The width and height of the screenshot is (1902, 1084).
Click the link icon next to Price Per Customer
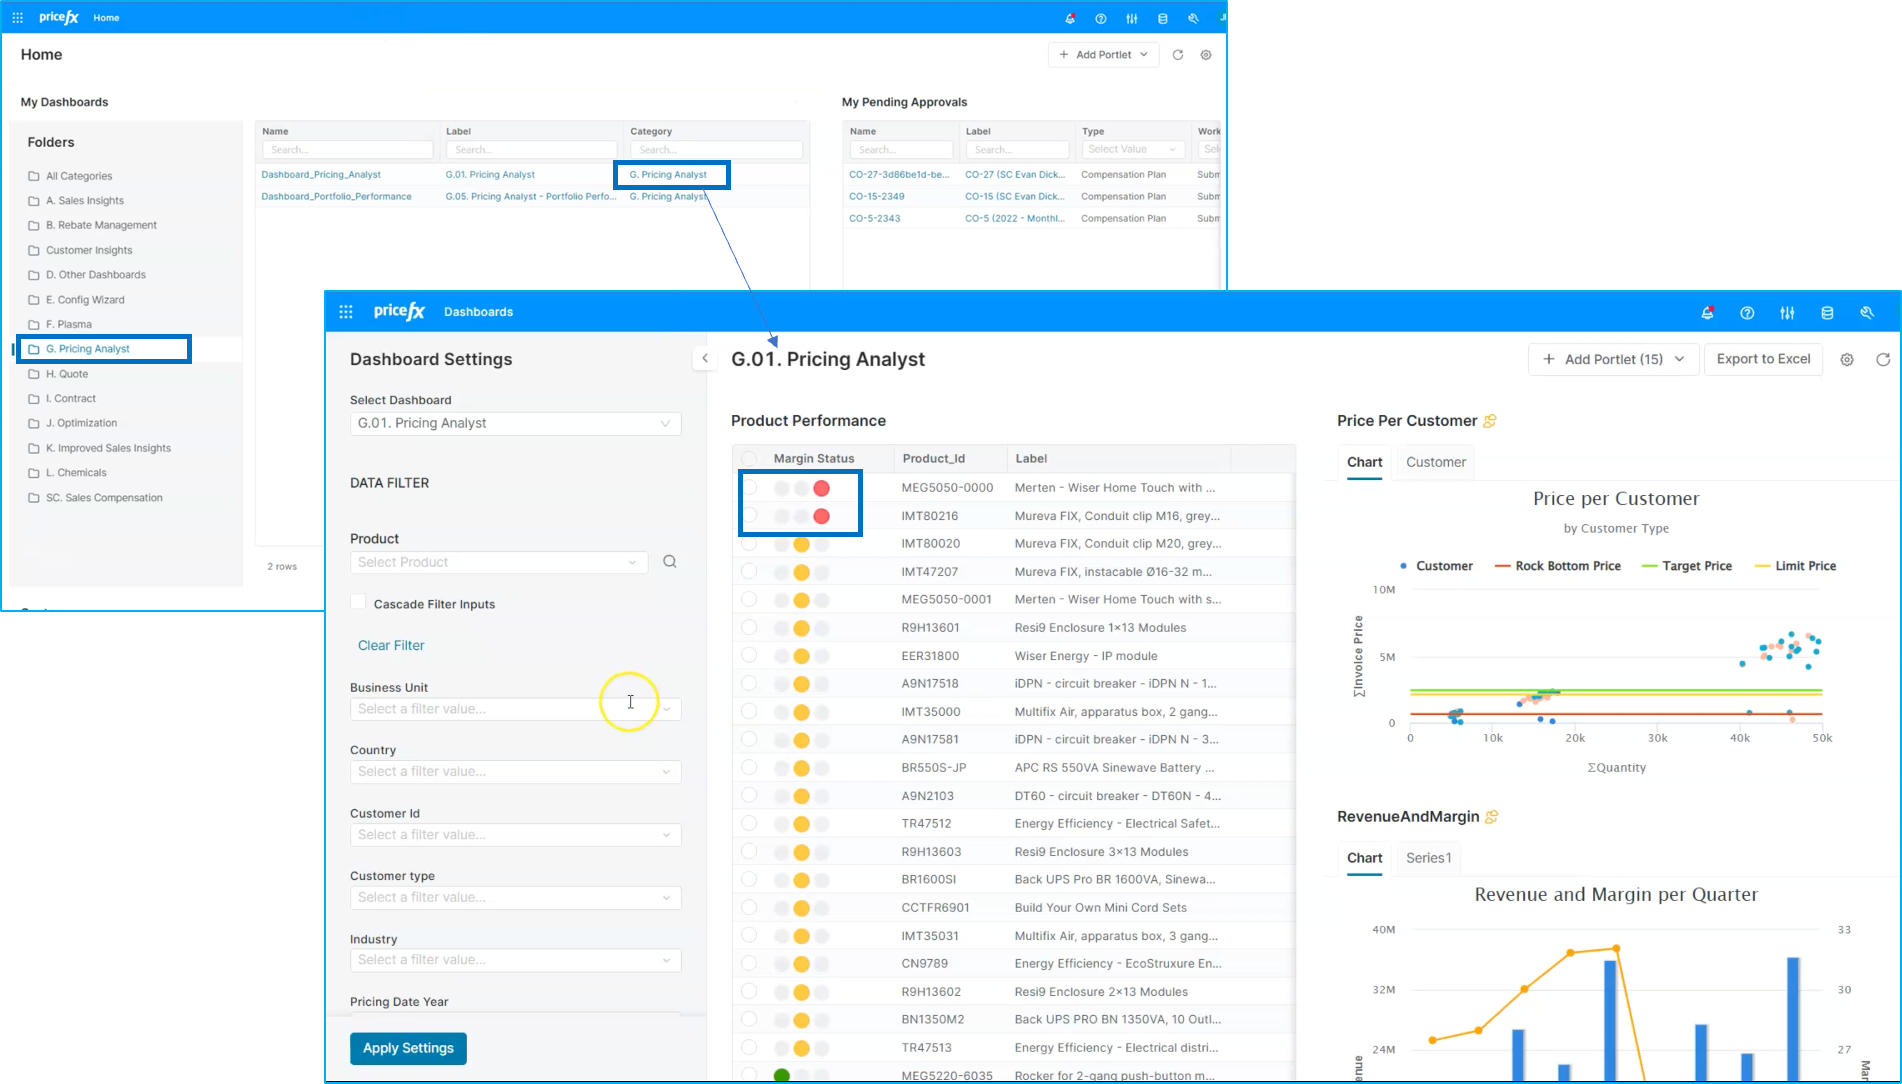pos(1490,421)
